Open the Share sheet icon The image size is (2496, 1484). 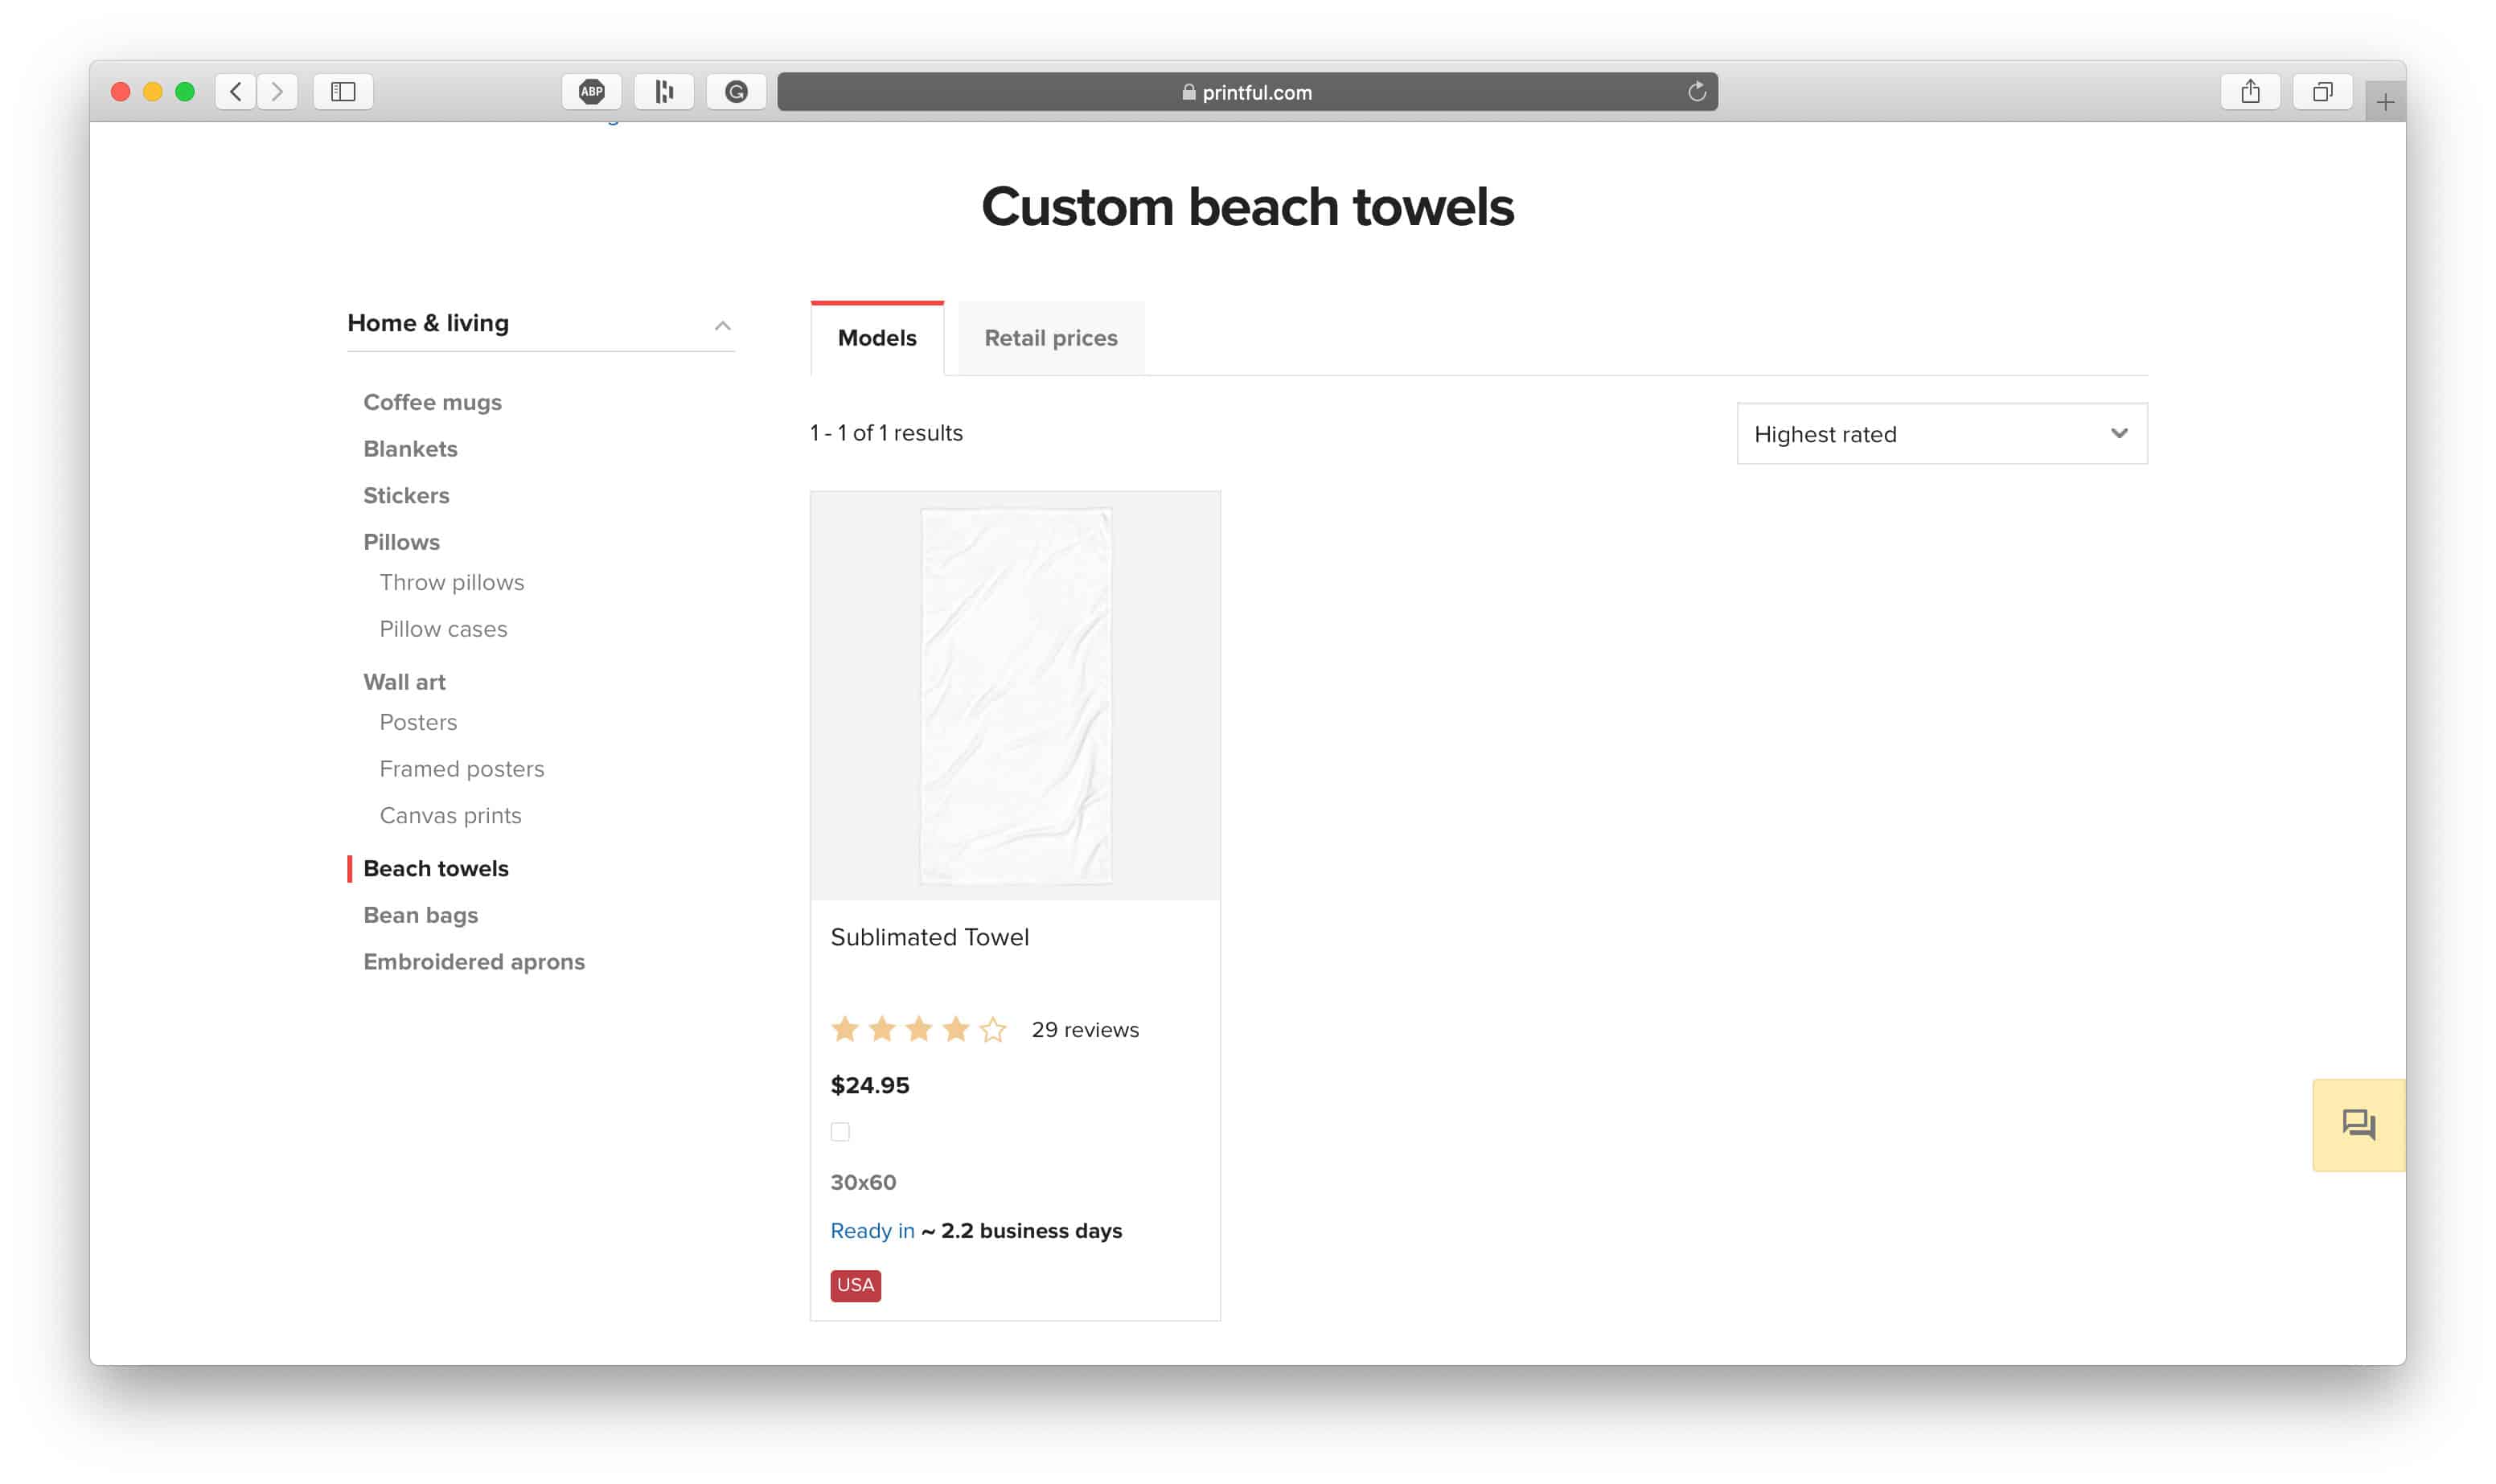click(2250, 92)
